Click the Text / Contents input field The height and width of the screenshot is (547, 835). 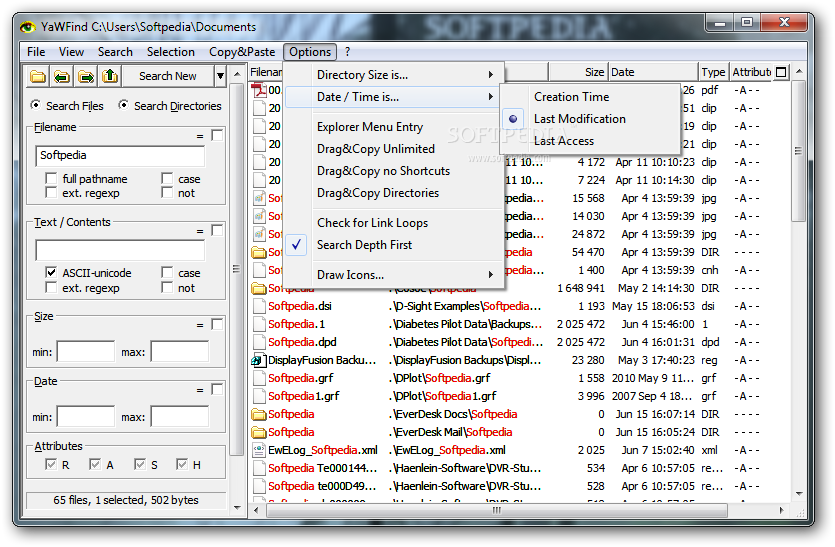120,250
